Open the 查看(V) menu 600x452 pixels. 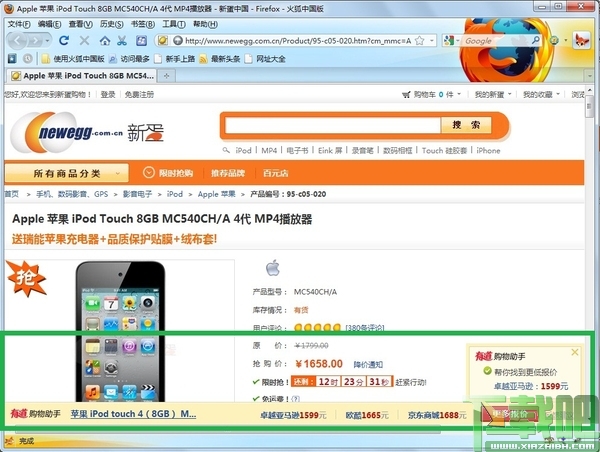81,24
